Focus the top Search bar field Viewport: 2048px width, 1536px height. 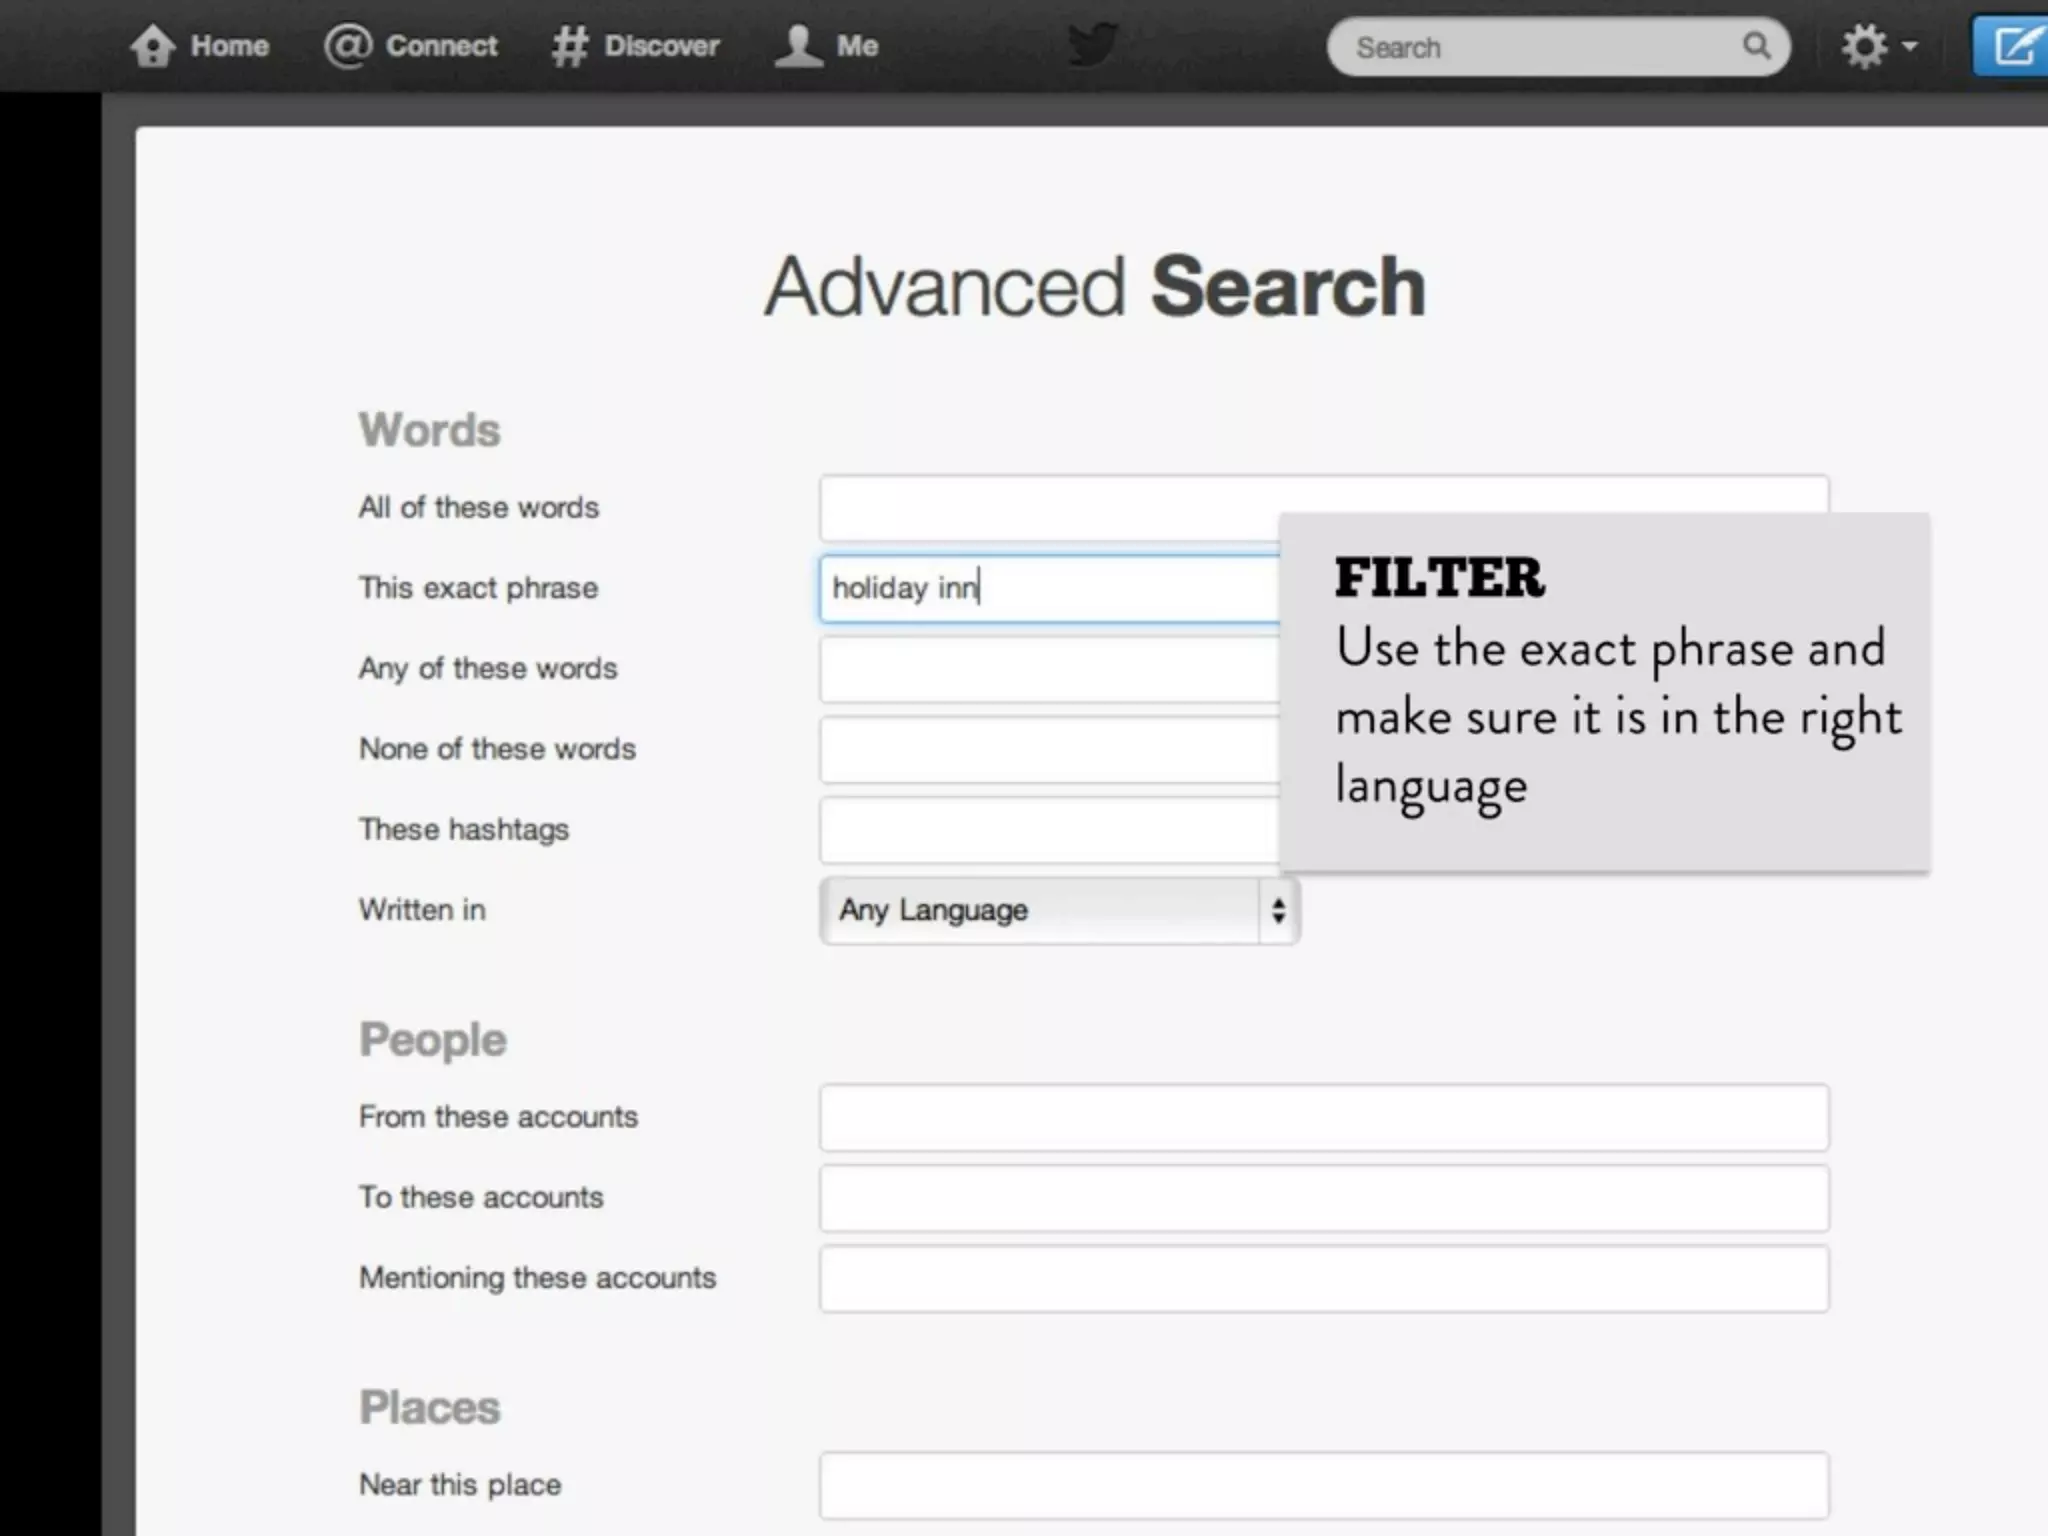coord(1540,47)
